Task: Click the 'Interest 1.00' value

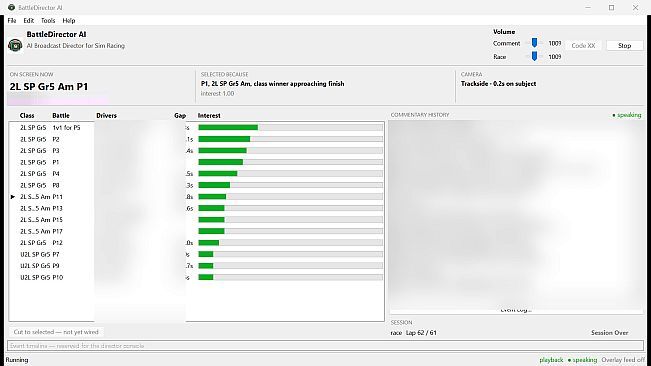Action: [x=218, y=94]
